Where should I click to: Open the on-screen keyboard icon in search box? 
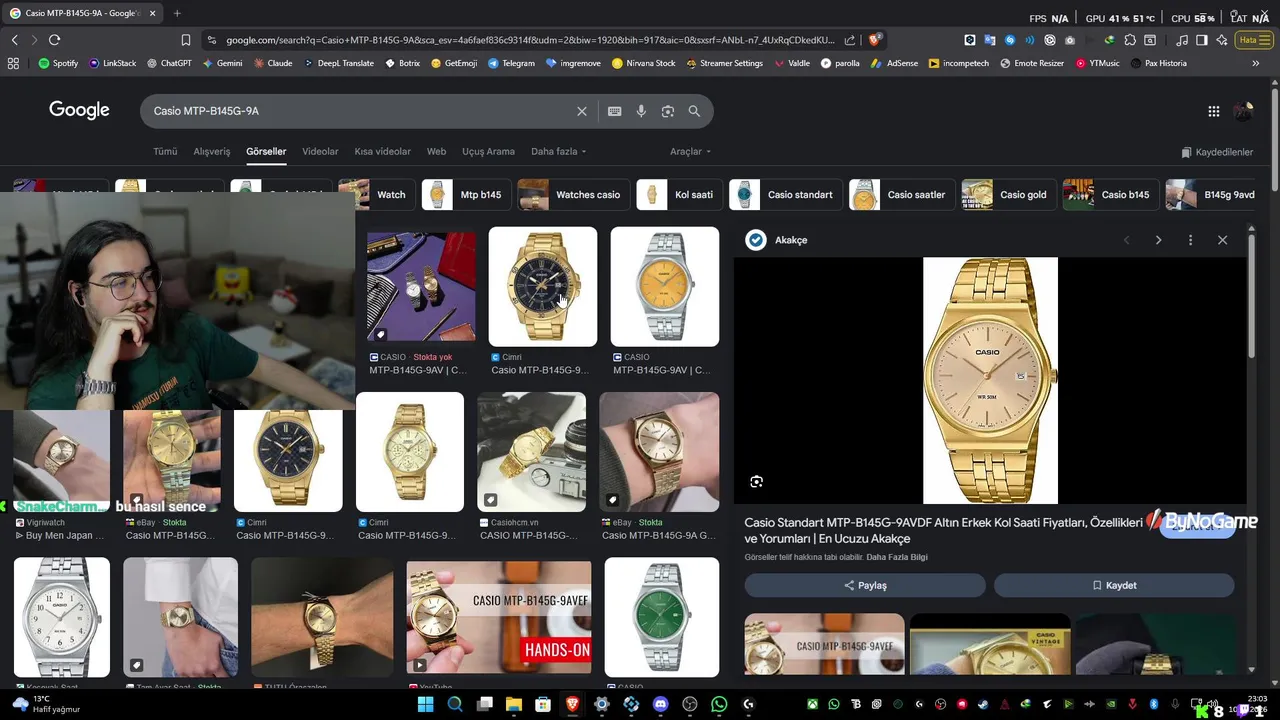pyautogui.click(x=615, y=111)
